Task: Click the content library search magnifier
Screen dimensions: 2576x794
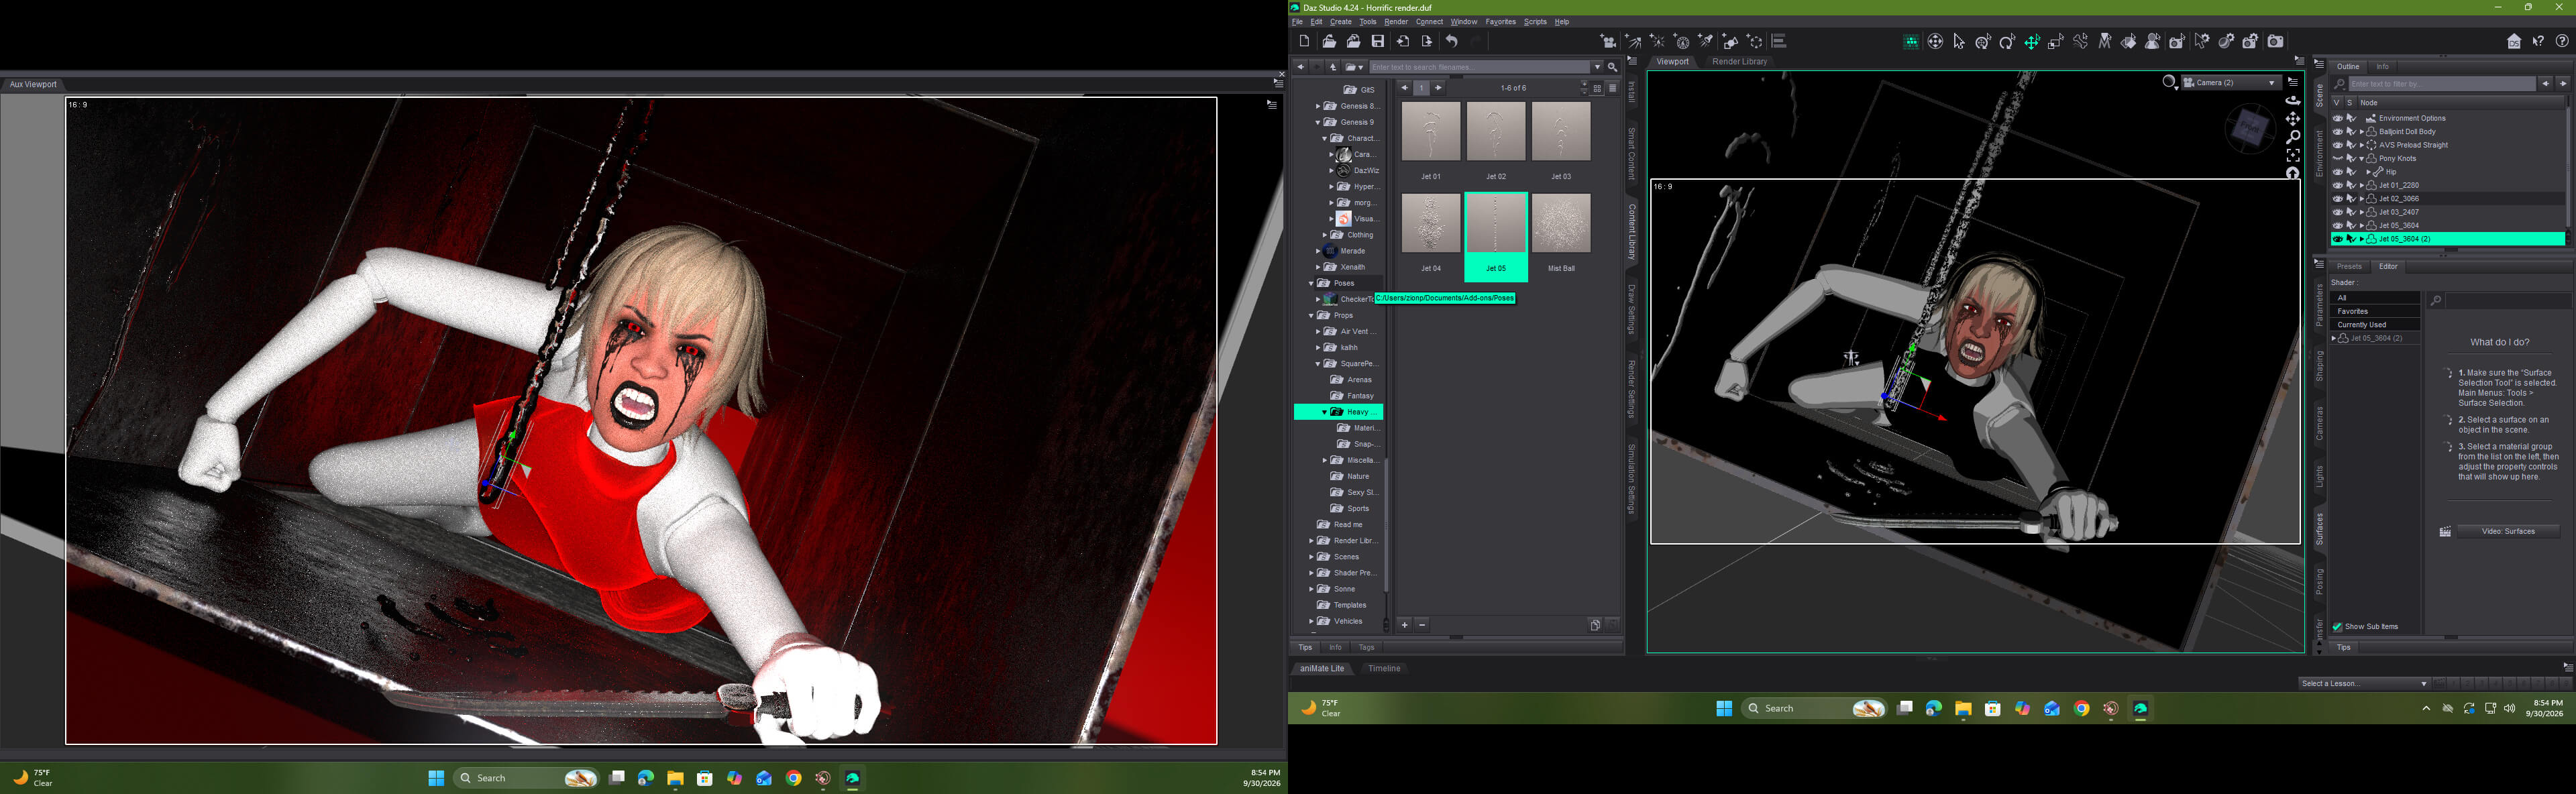Action: point(1612,67)
